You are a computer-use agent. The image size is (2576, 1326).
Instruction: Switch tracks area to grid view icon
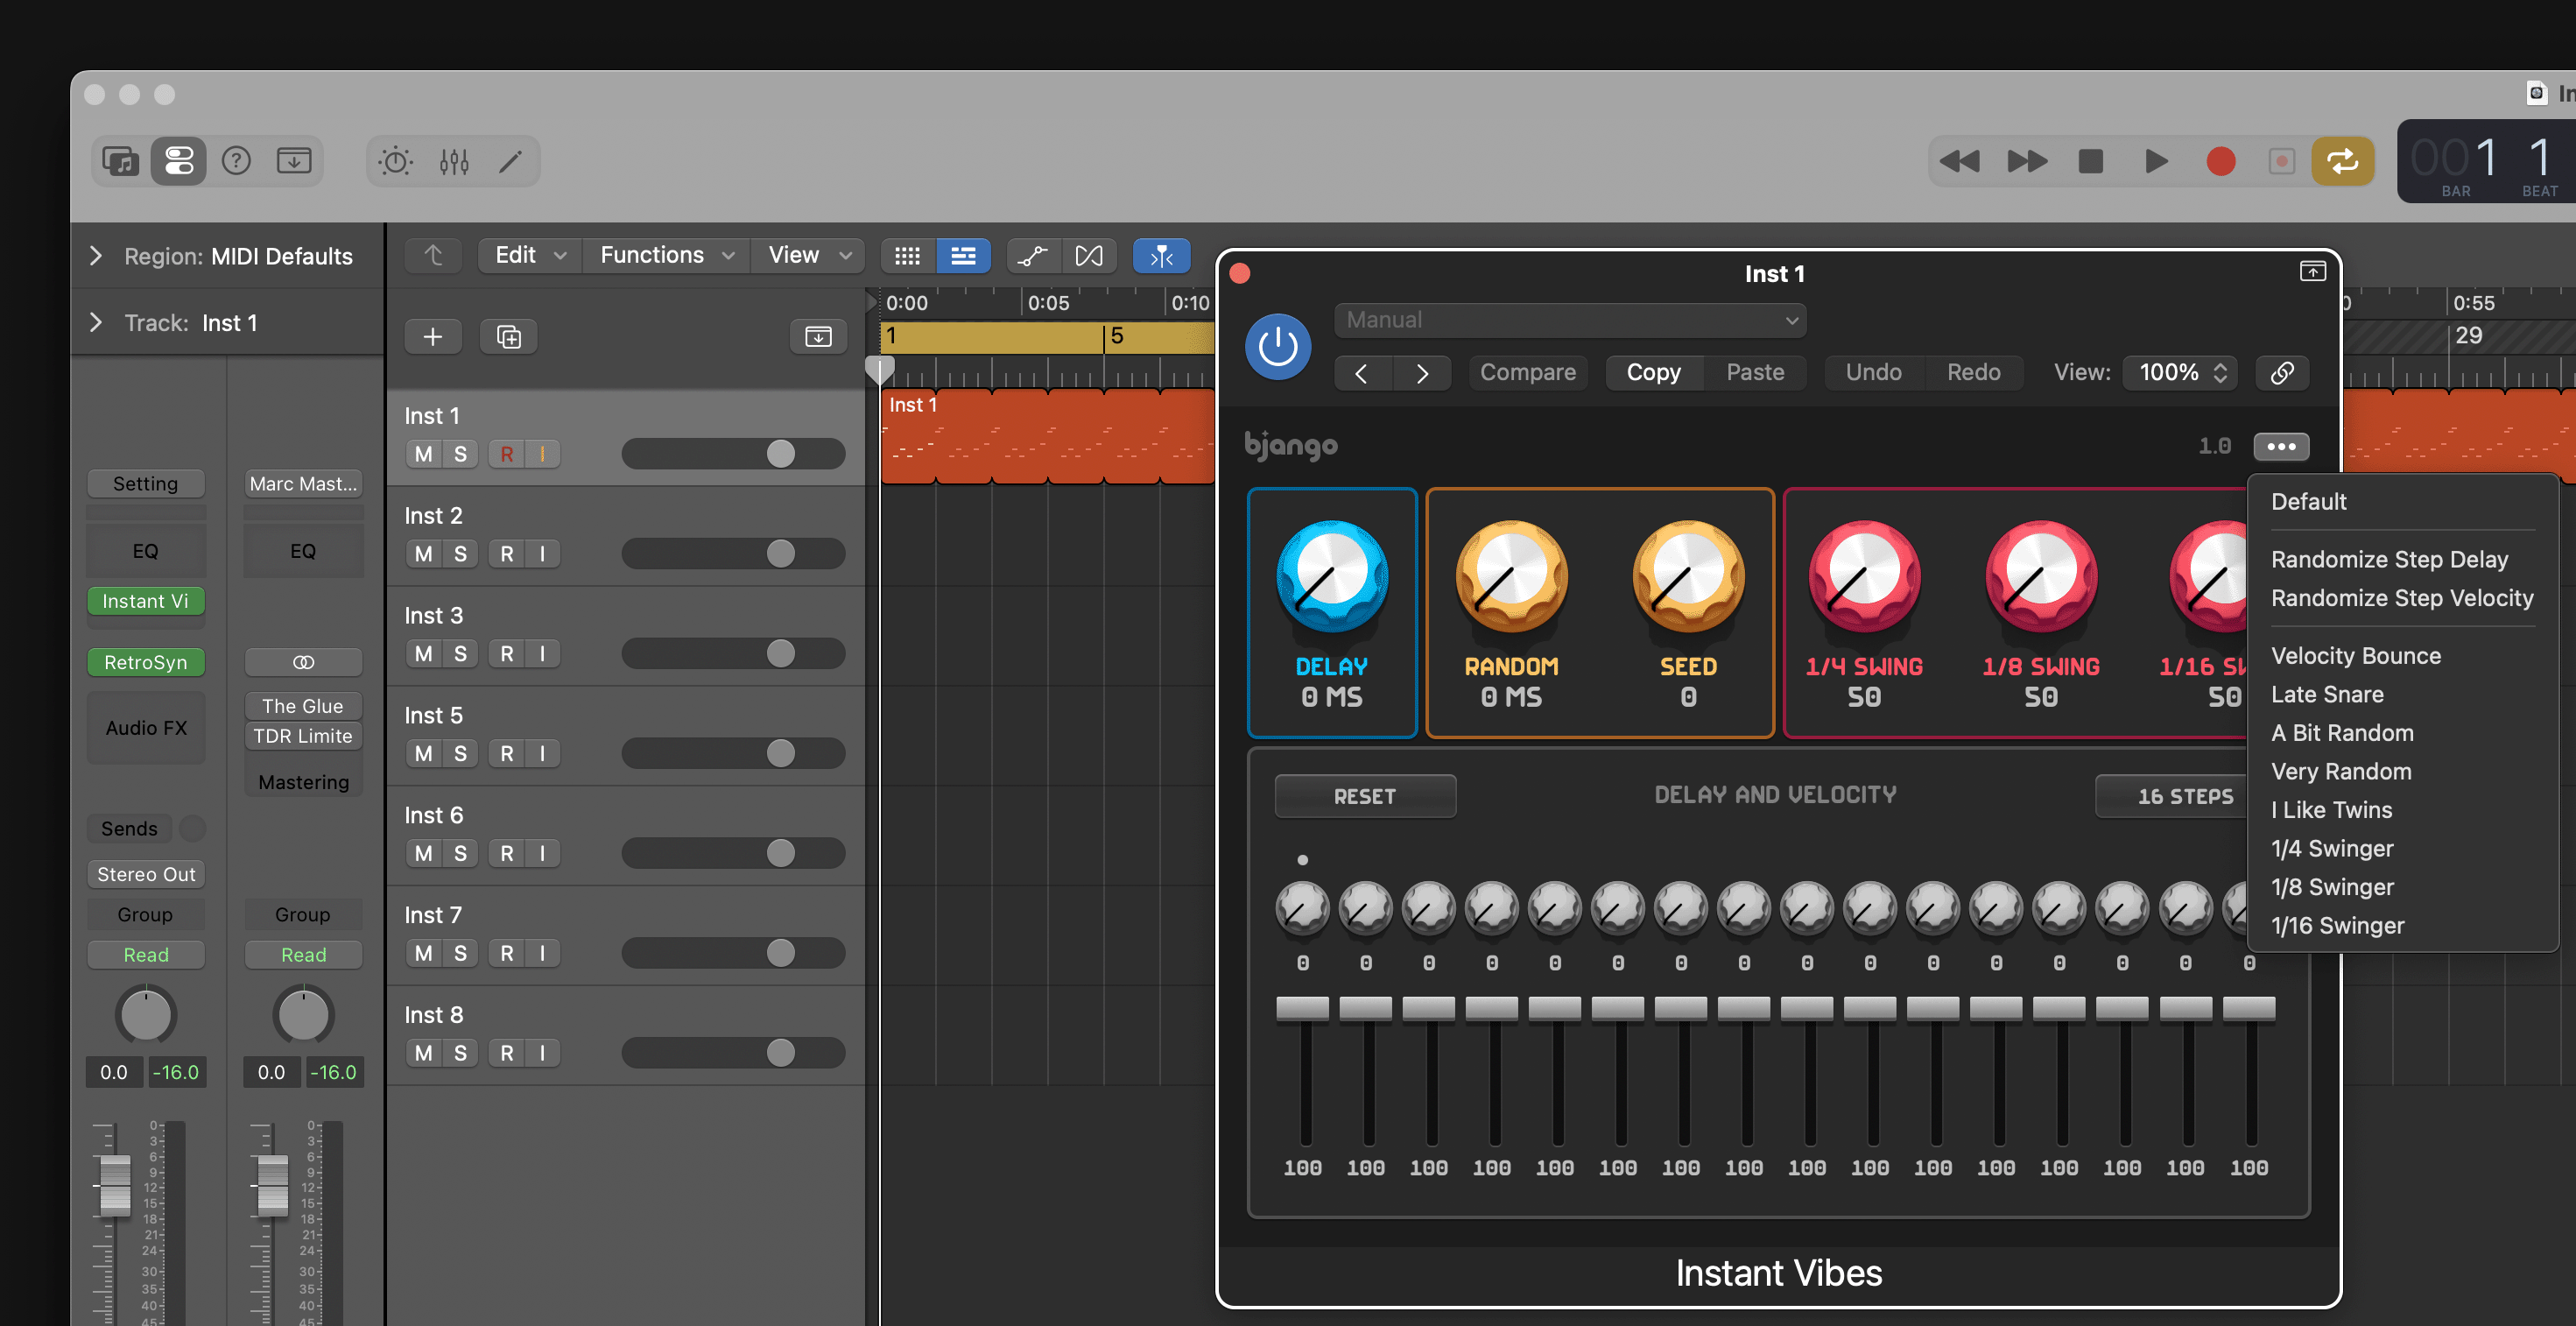point(908,256)
